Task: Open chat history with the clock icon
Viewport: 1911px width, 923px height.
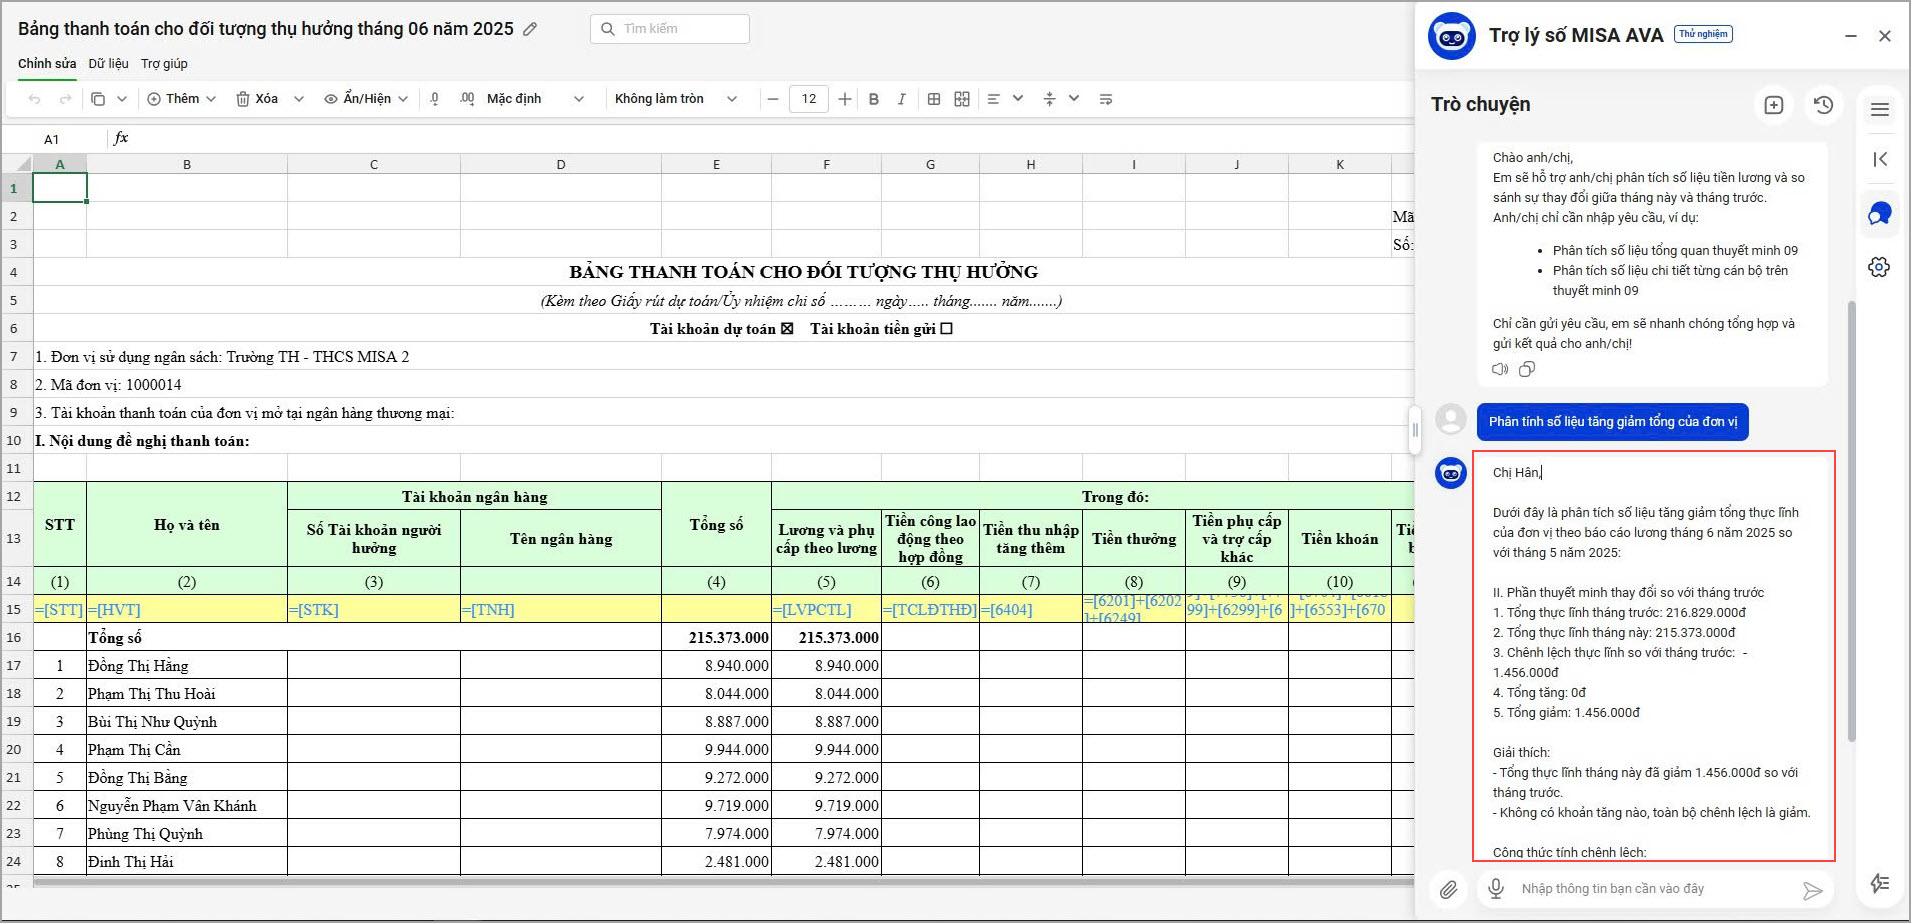Action: 1823,105
